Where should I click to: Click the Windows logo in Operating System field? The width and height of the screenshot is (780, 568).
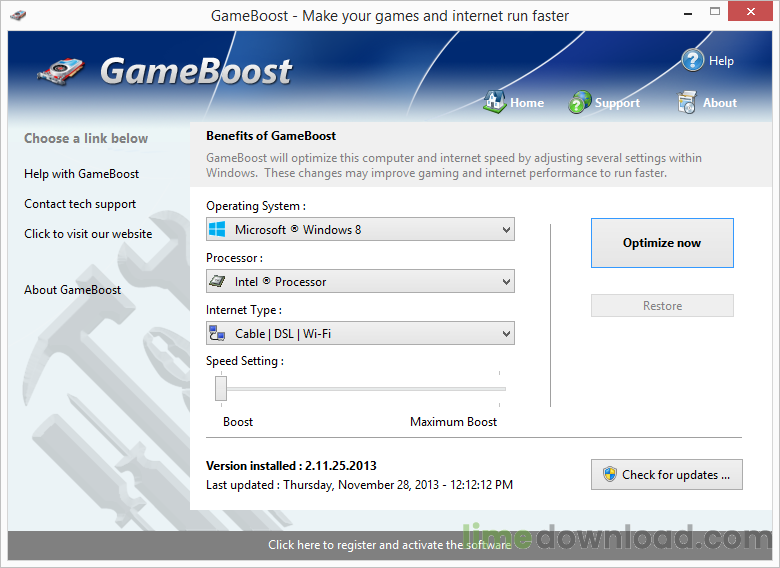217,229
